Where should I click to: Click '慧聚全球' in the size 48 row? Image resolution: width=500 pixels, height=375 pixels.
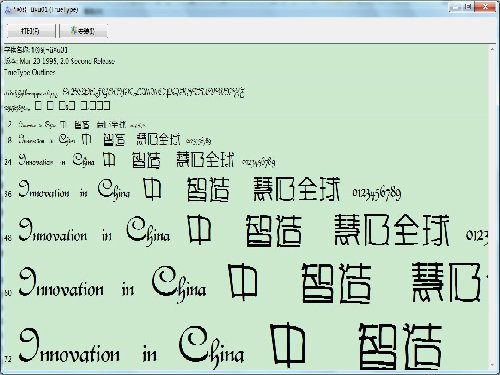tap(392, 230)
